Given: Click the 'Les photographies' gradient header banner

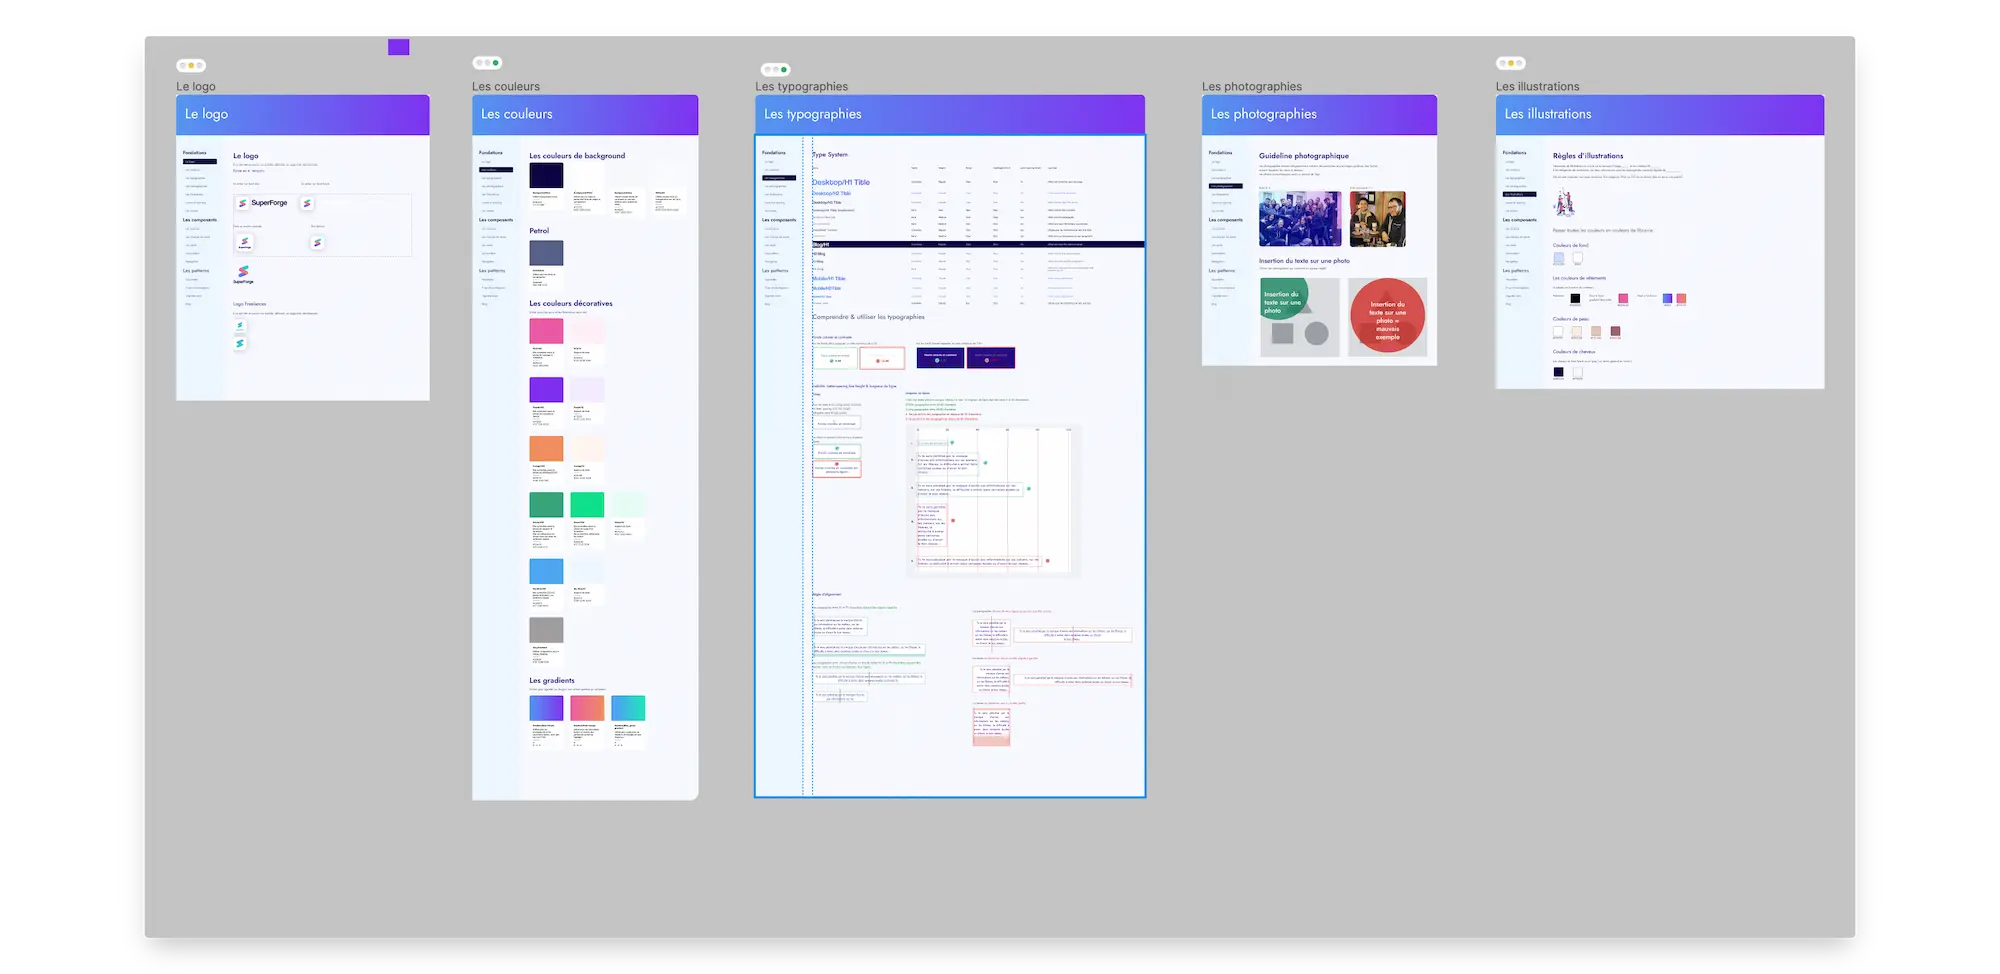Looking at the screenshot, I should tap(1319, 115).
